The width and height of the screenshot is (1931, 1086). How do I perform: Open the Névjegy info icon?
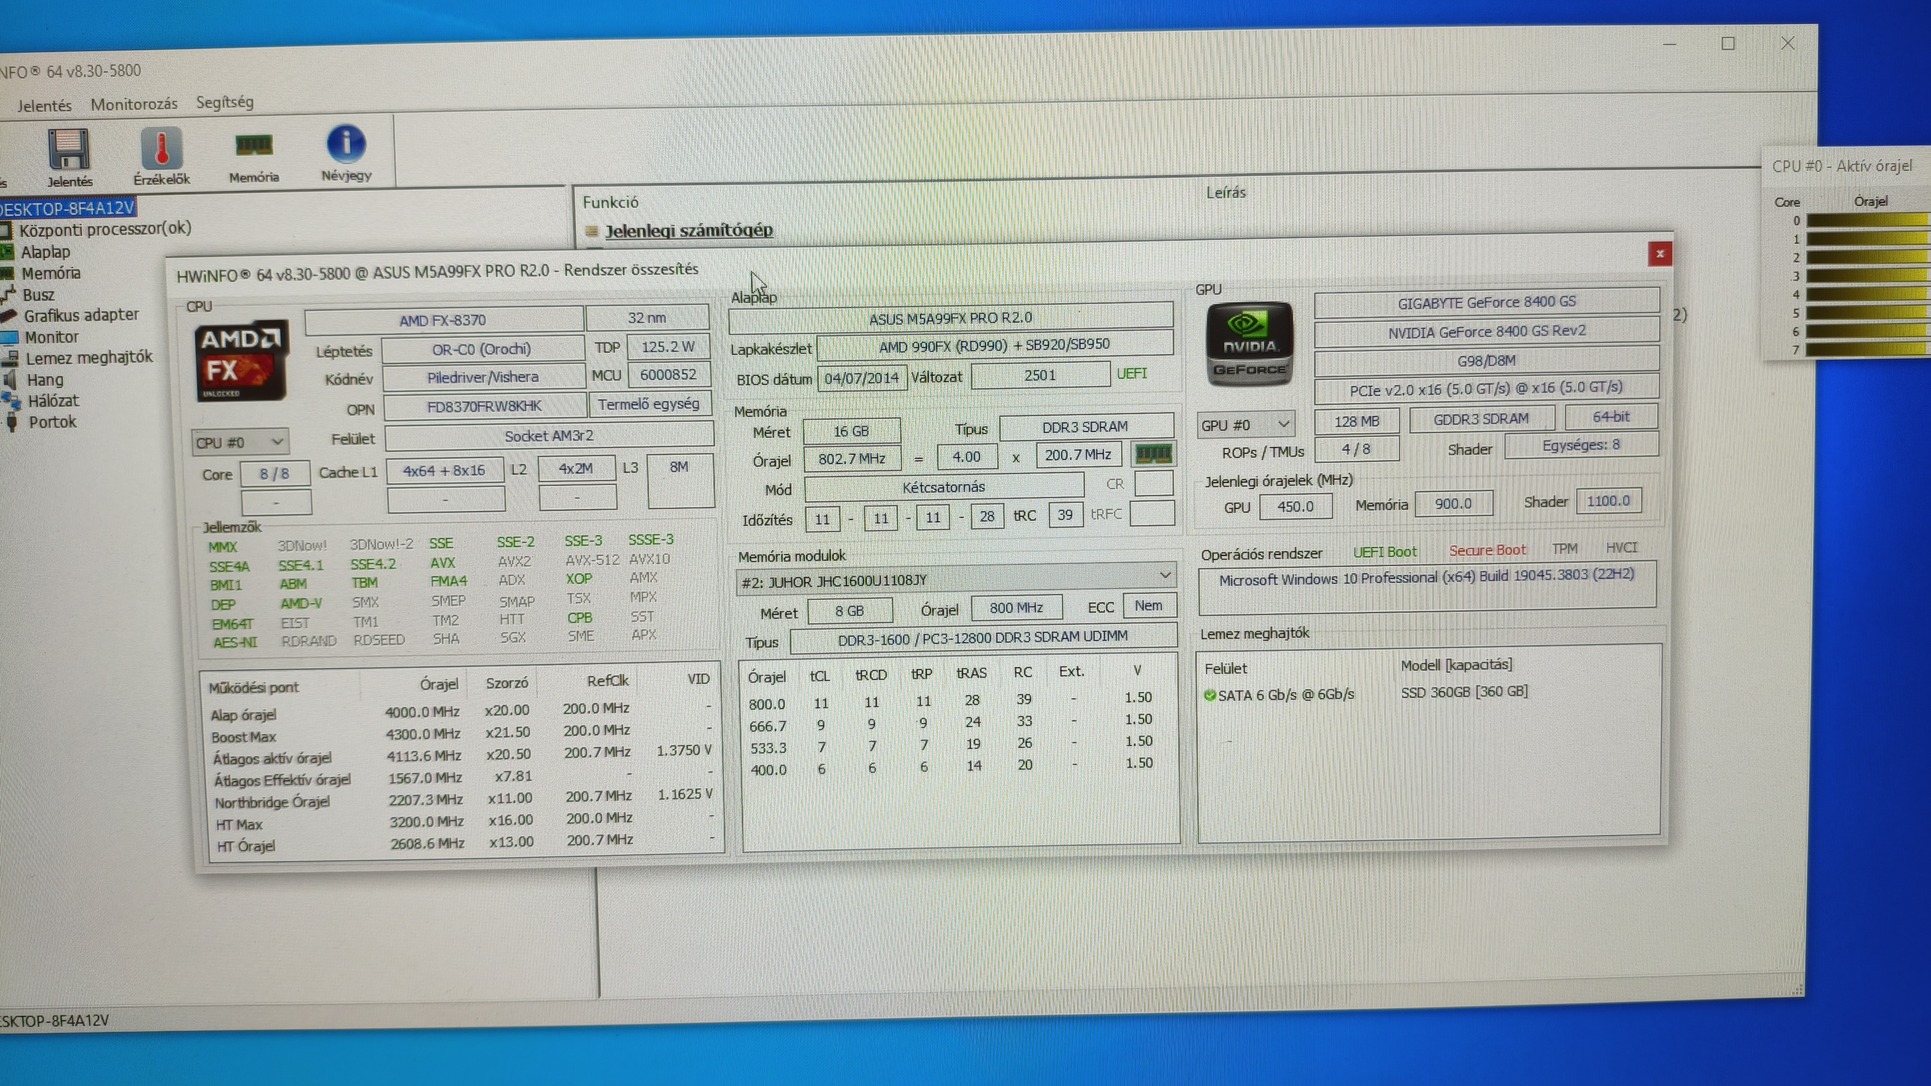pos(346,145)
